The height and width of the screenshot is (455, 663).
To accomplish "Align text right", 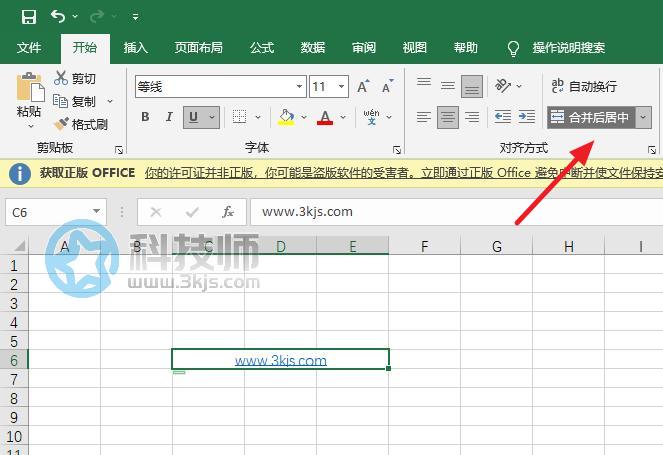I will [472, 117].
